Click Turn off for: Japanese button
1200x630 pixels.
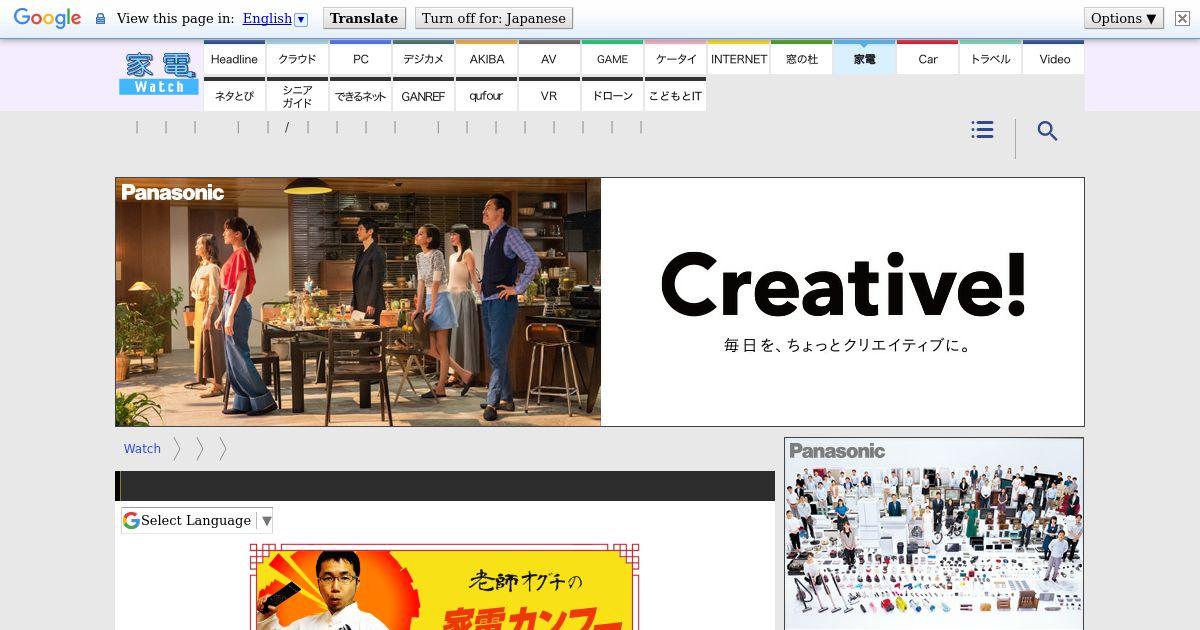coord(494,18)
